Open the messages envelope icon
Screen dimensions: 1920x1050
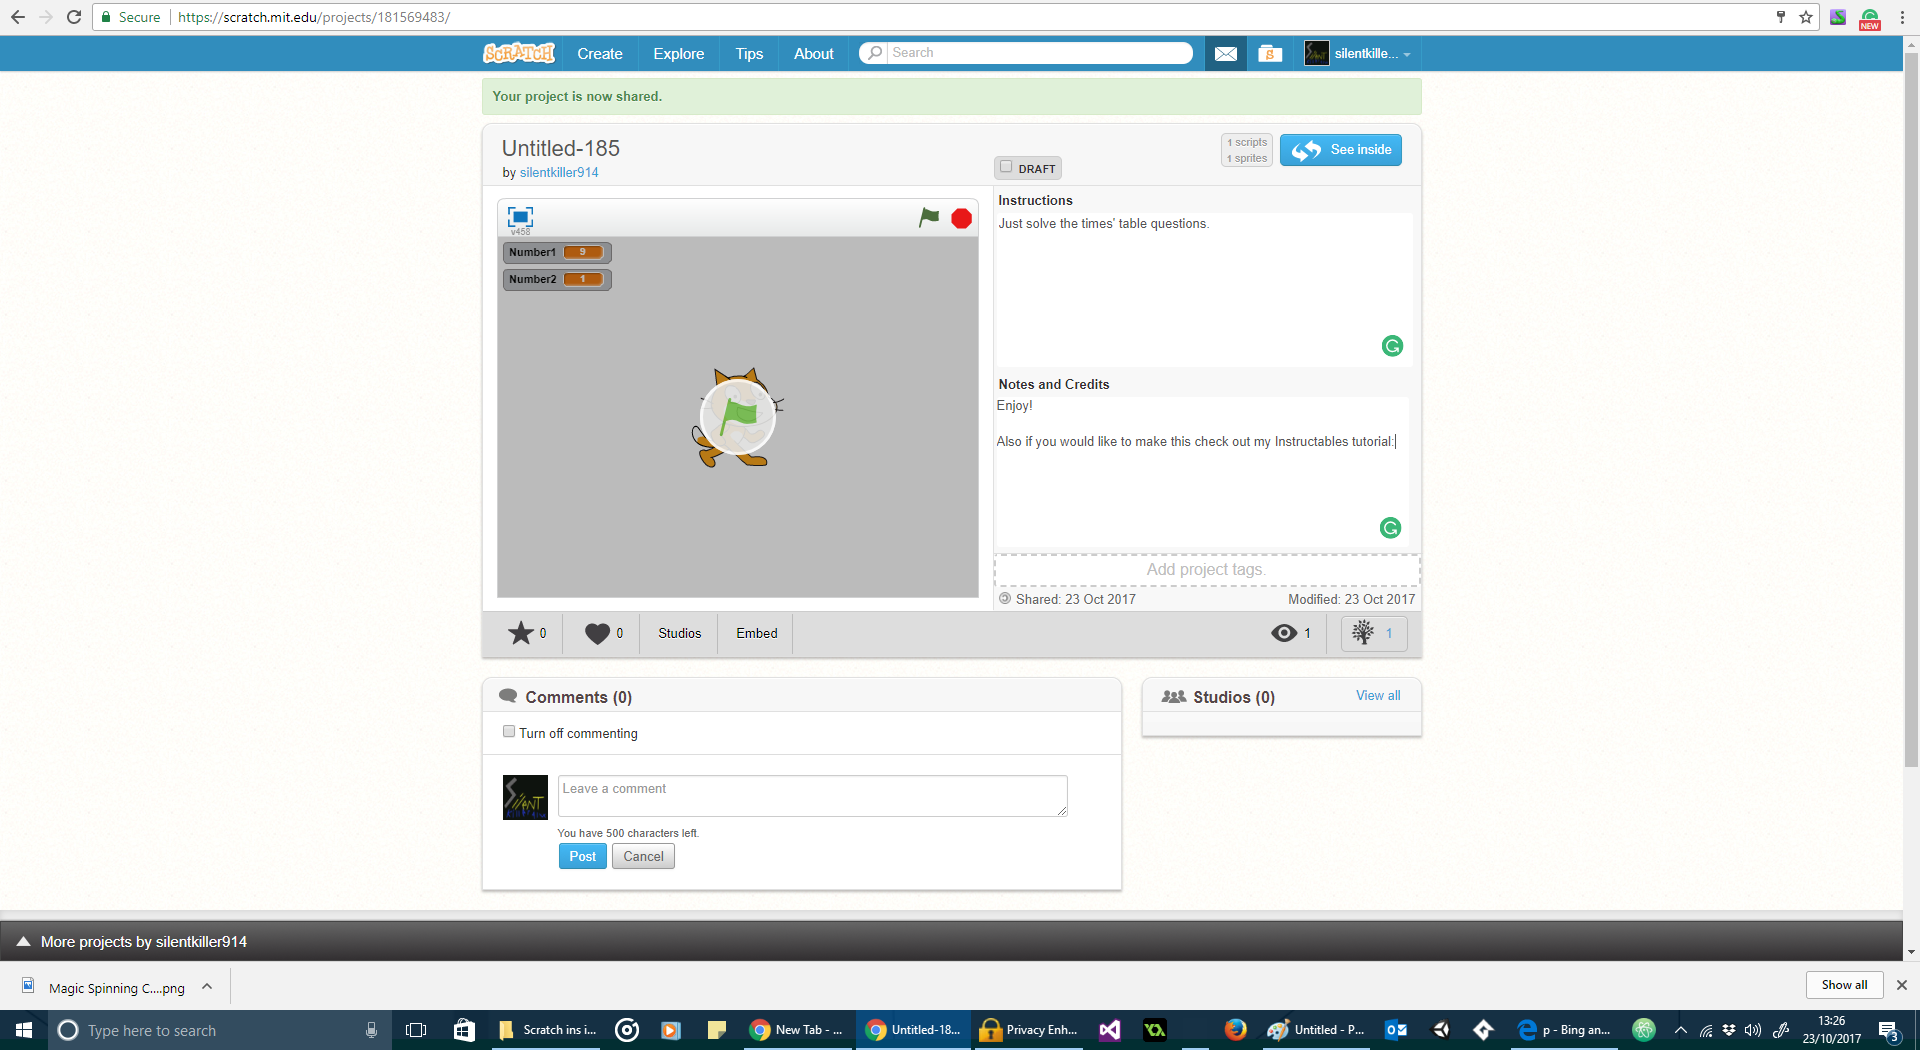point(1224,53)
